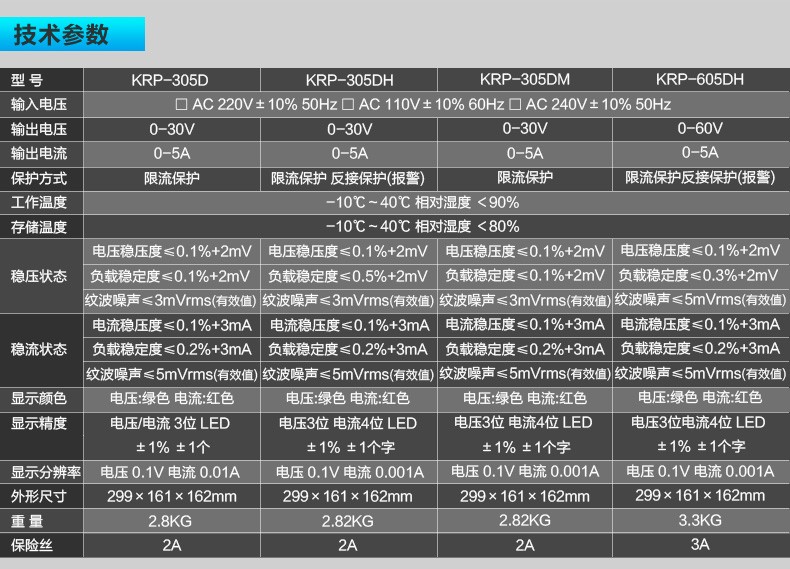The image size is (790, 569).
Task: Click 2A fuse cell under KRP-305DM
Action: point(524,545)
